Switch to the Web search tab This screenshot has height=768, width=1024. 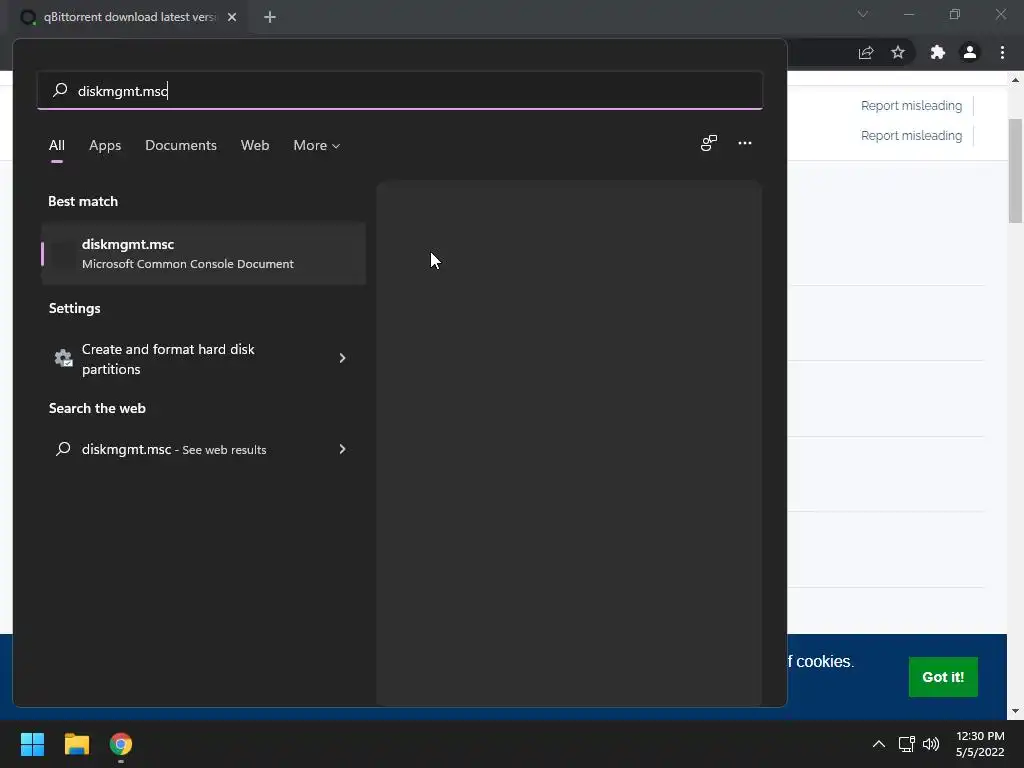coord(255,145)
